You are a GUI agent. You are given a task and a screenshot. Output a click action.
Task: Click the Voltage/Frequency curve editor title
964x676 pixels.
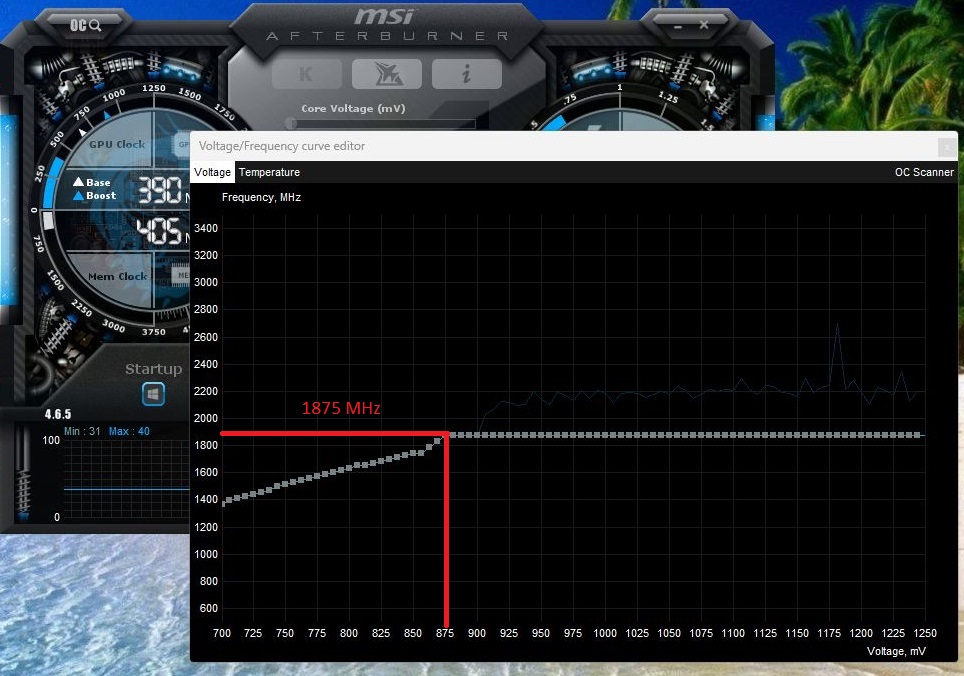point(282,146)
